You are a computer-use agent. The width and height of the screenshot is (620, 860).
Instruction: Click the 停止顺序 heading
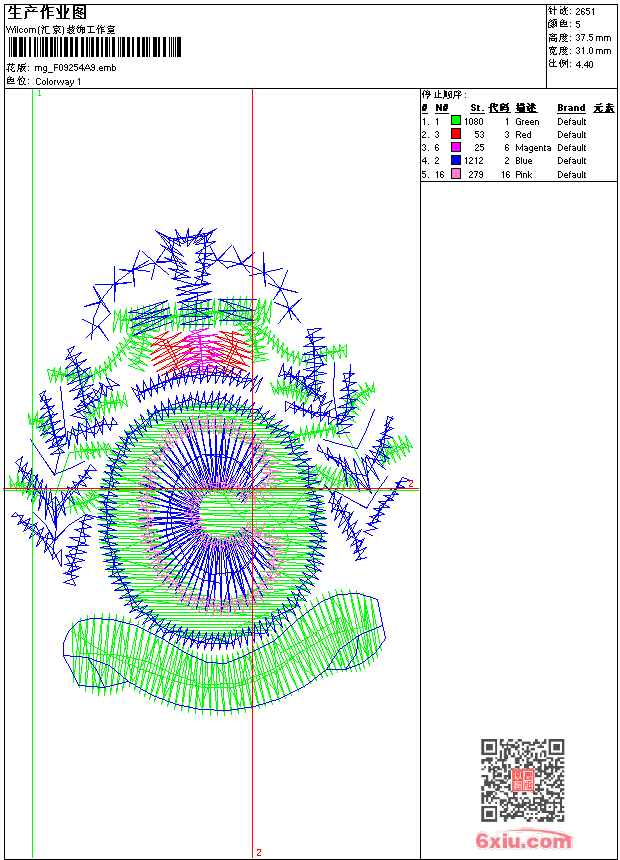coord(444,95)
